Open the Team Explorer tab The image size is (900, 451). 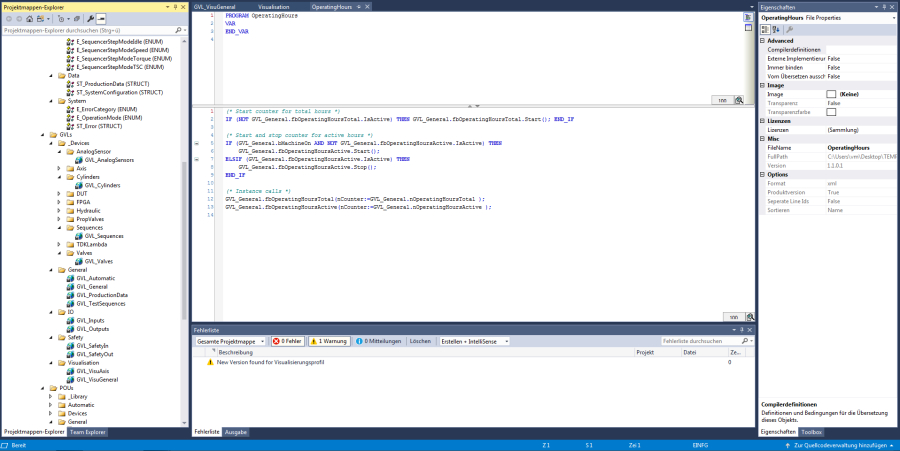click(x=88, y=432)
